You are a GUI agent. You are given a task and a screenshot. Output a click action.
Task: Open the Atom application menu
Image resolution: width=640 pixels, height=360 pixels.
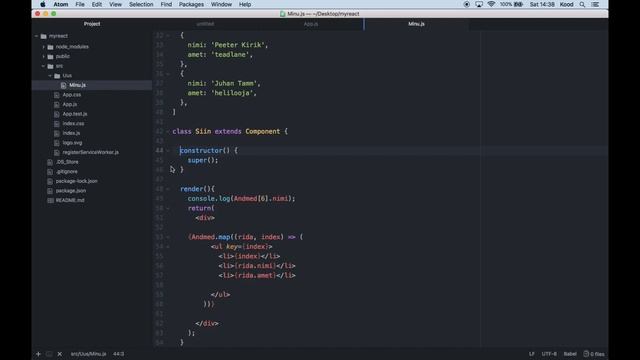(x=61, y=4)
